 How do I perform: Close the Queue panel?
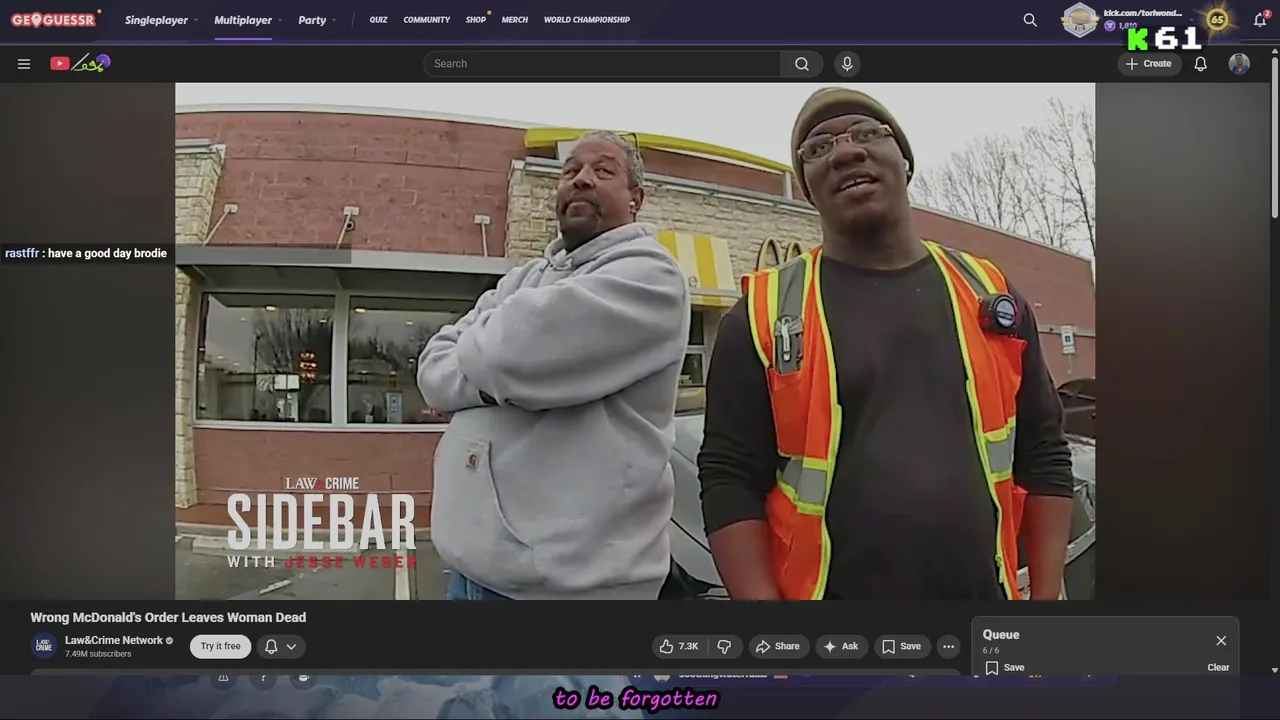(1221, 641)
